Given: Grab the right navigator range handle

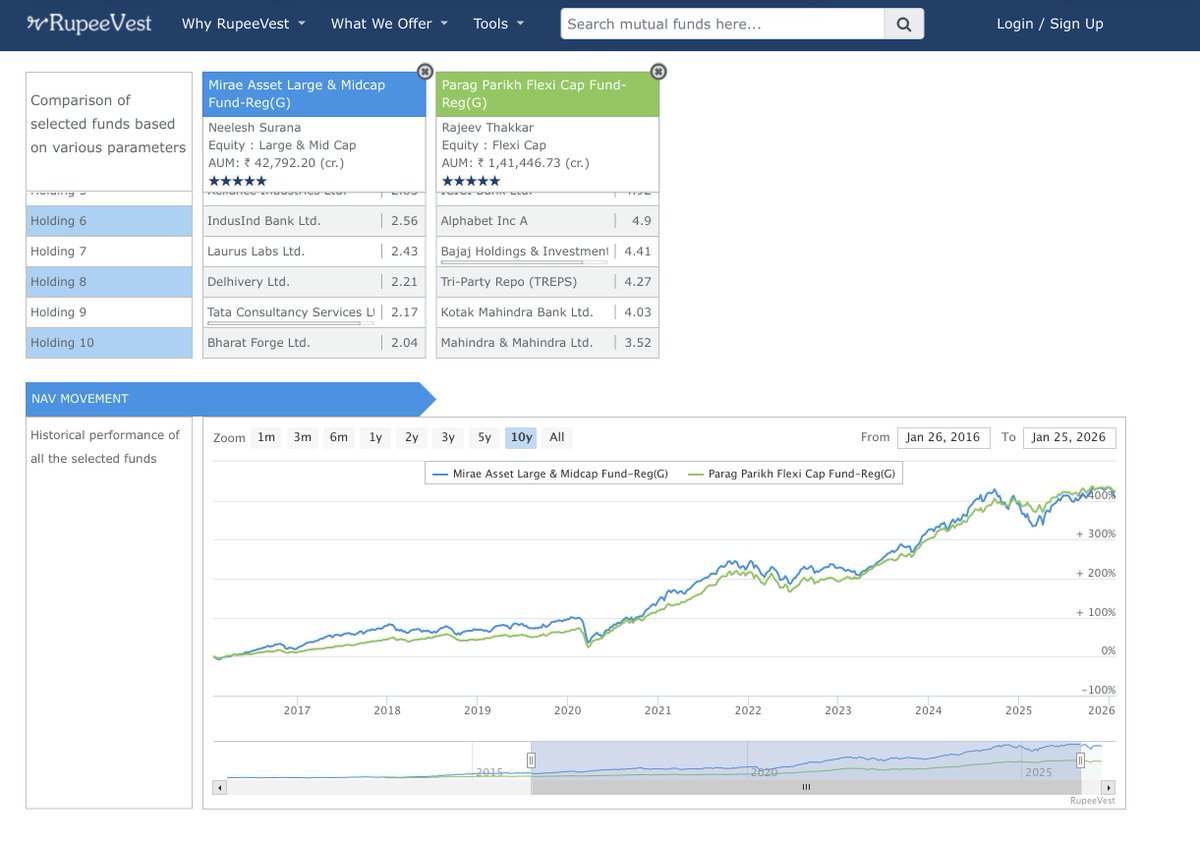Looking at the screenshot, I should (x=1080, y=760).
